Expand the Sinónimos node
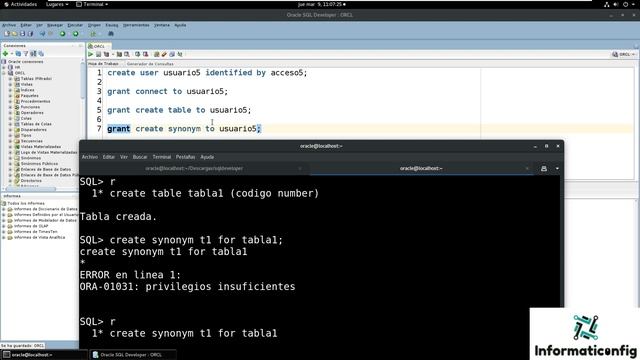 point(10,158)
